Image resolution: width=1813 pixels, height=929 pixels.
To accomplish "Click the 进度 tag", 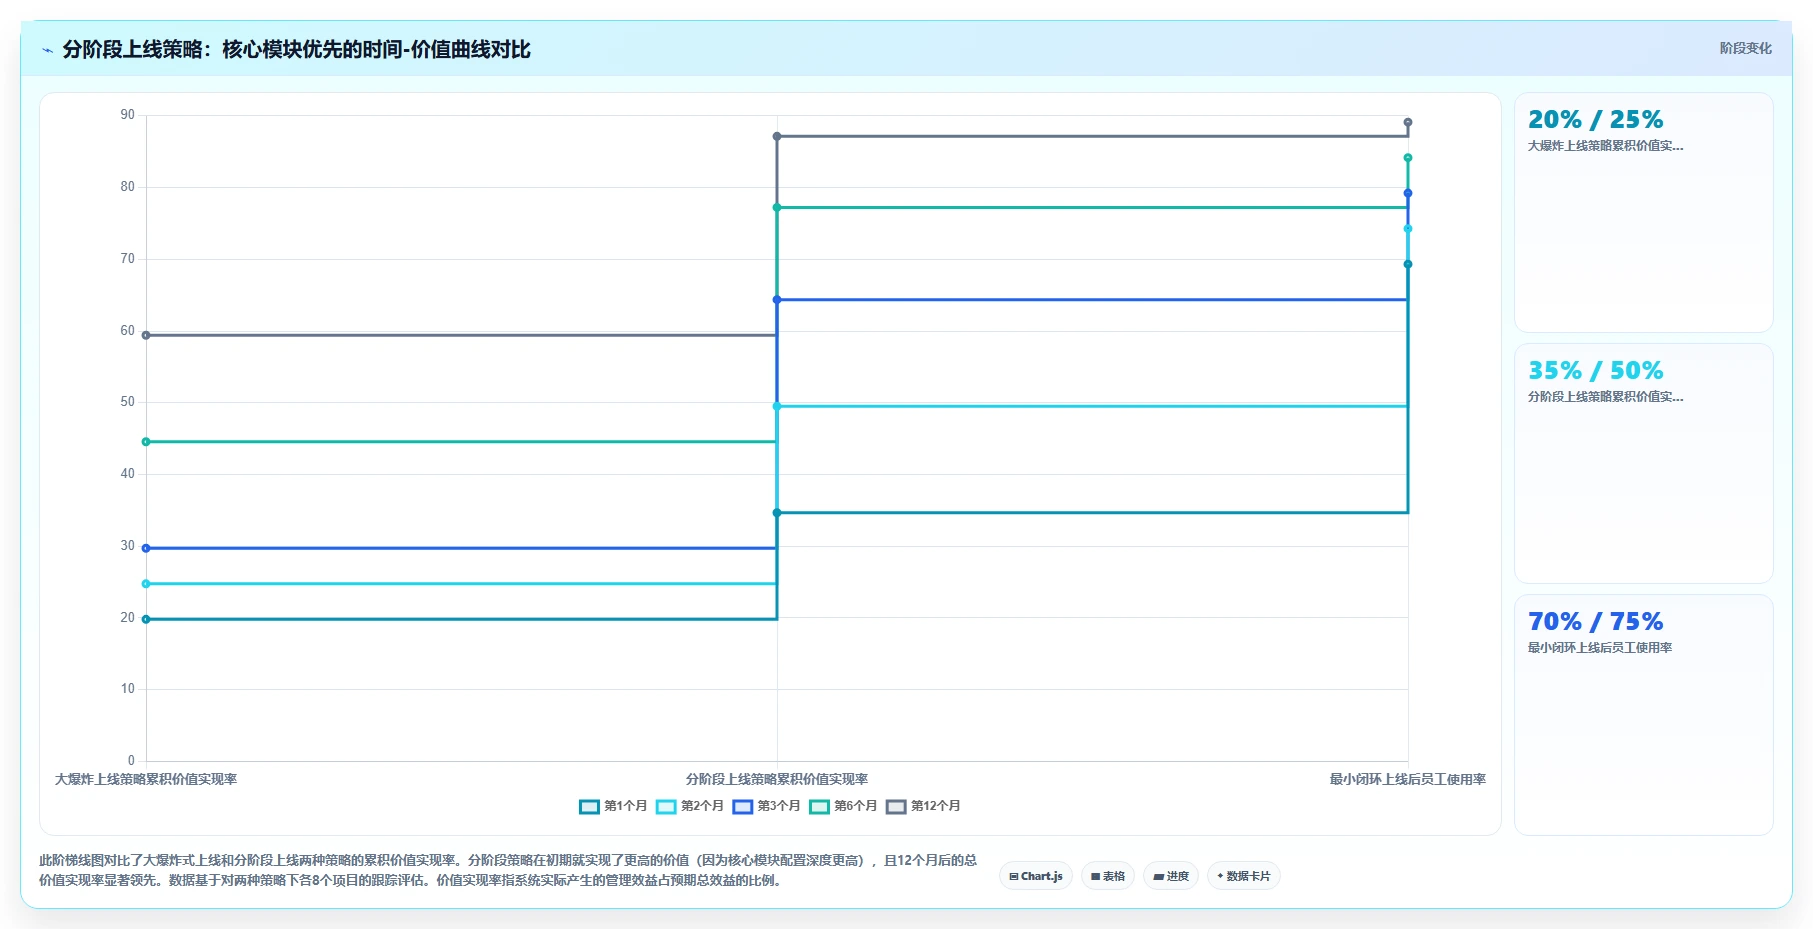I will [x=1171, y=876].
